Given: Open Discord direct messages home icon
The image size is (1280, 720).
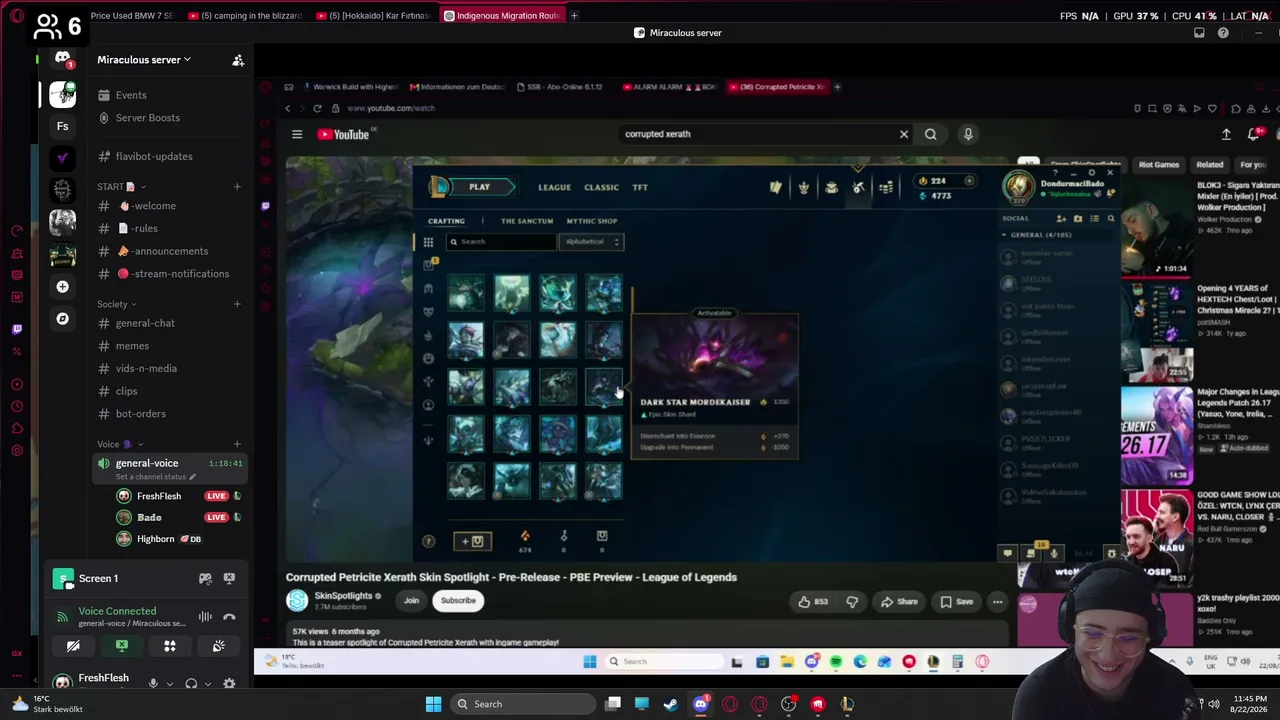Looking at the screenshot, I should (x=62, y=59).
